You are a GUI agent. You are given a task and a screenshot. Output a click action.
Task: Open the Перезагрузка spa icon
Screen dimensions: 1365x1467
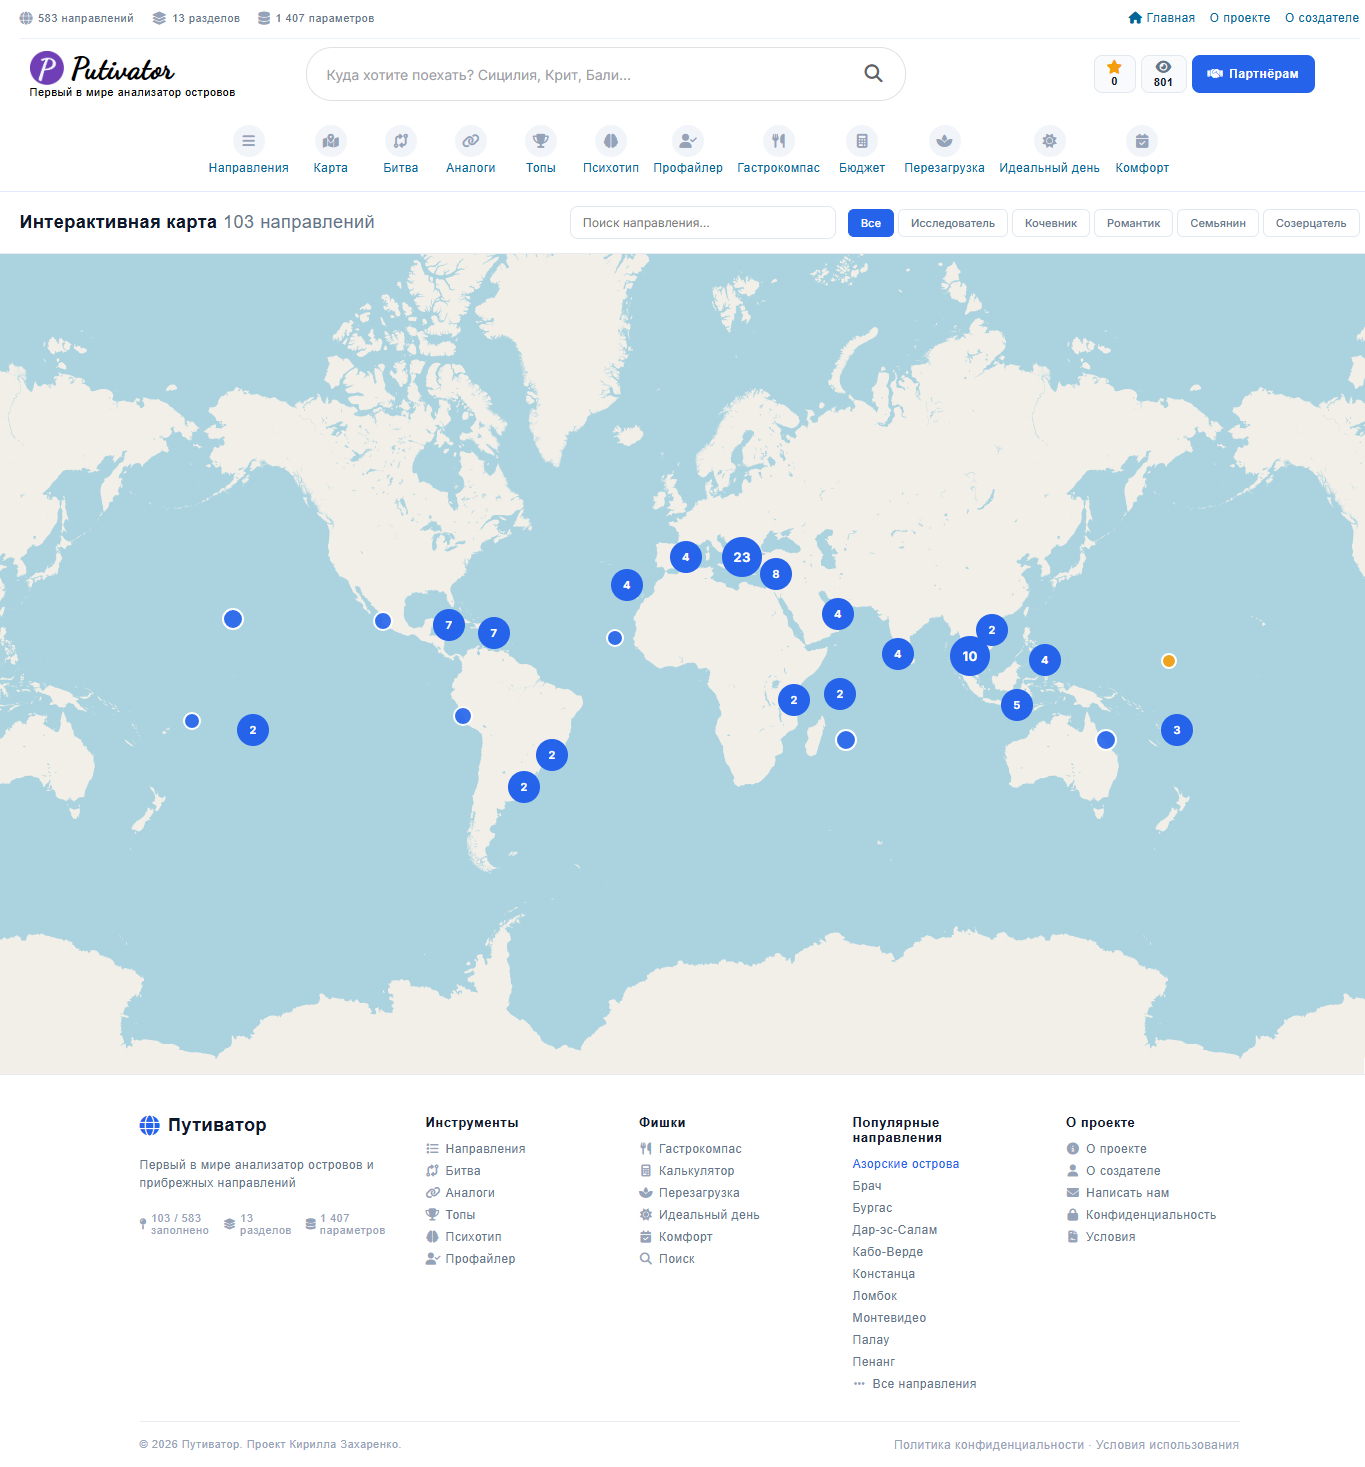945,141
